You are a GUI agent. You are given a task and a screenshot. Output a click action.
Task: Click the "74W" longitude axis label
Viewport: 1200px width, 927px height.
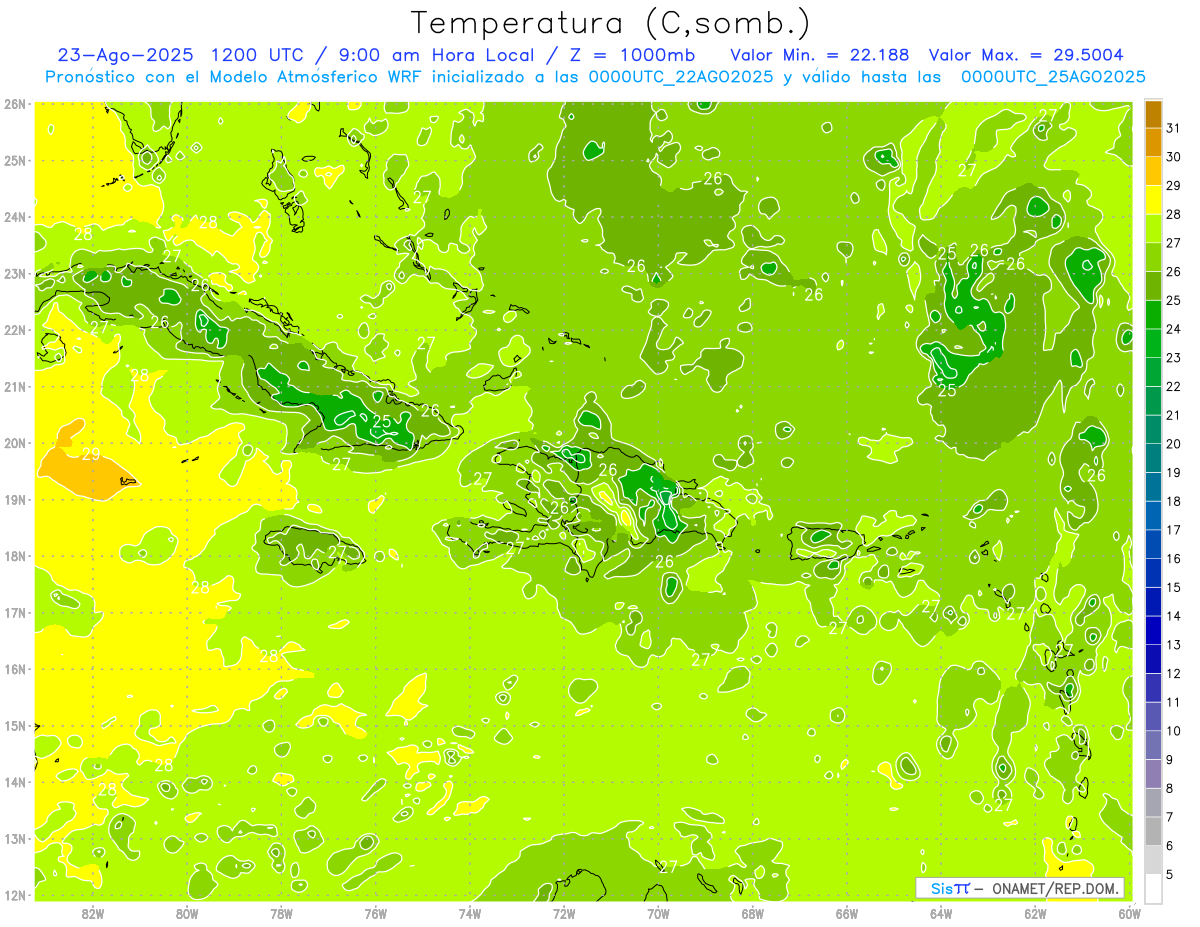coord(470,912)
